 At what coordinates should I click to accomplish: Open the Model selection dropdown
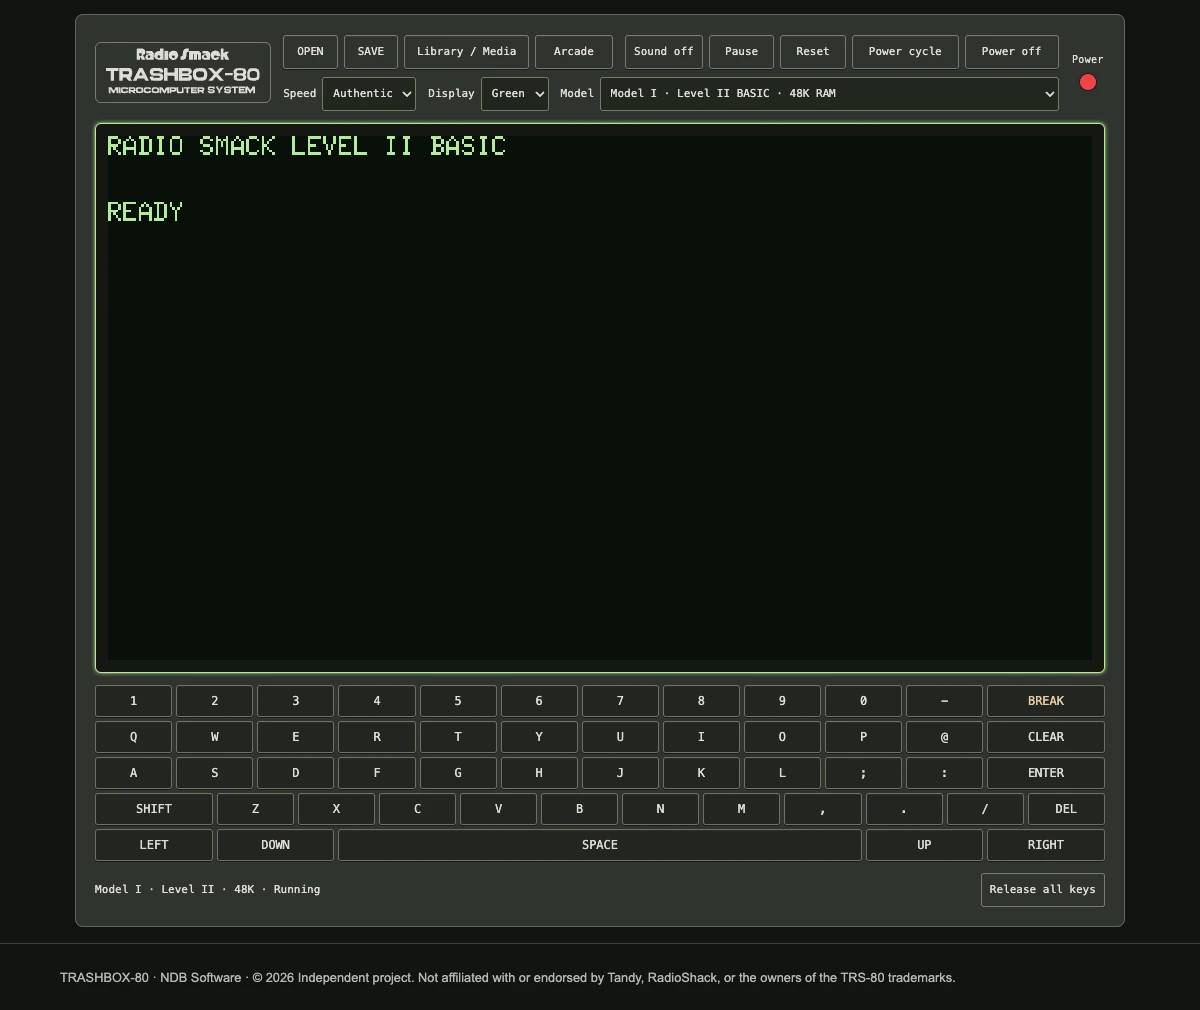click(829, 94)
